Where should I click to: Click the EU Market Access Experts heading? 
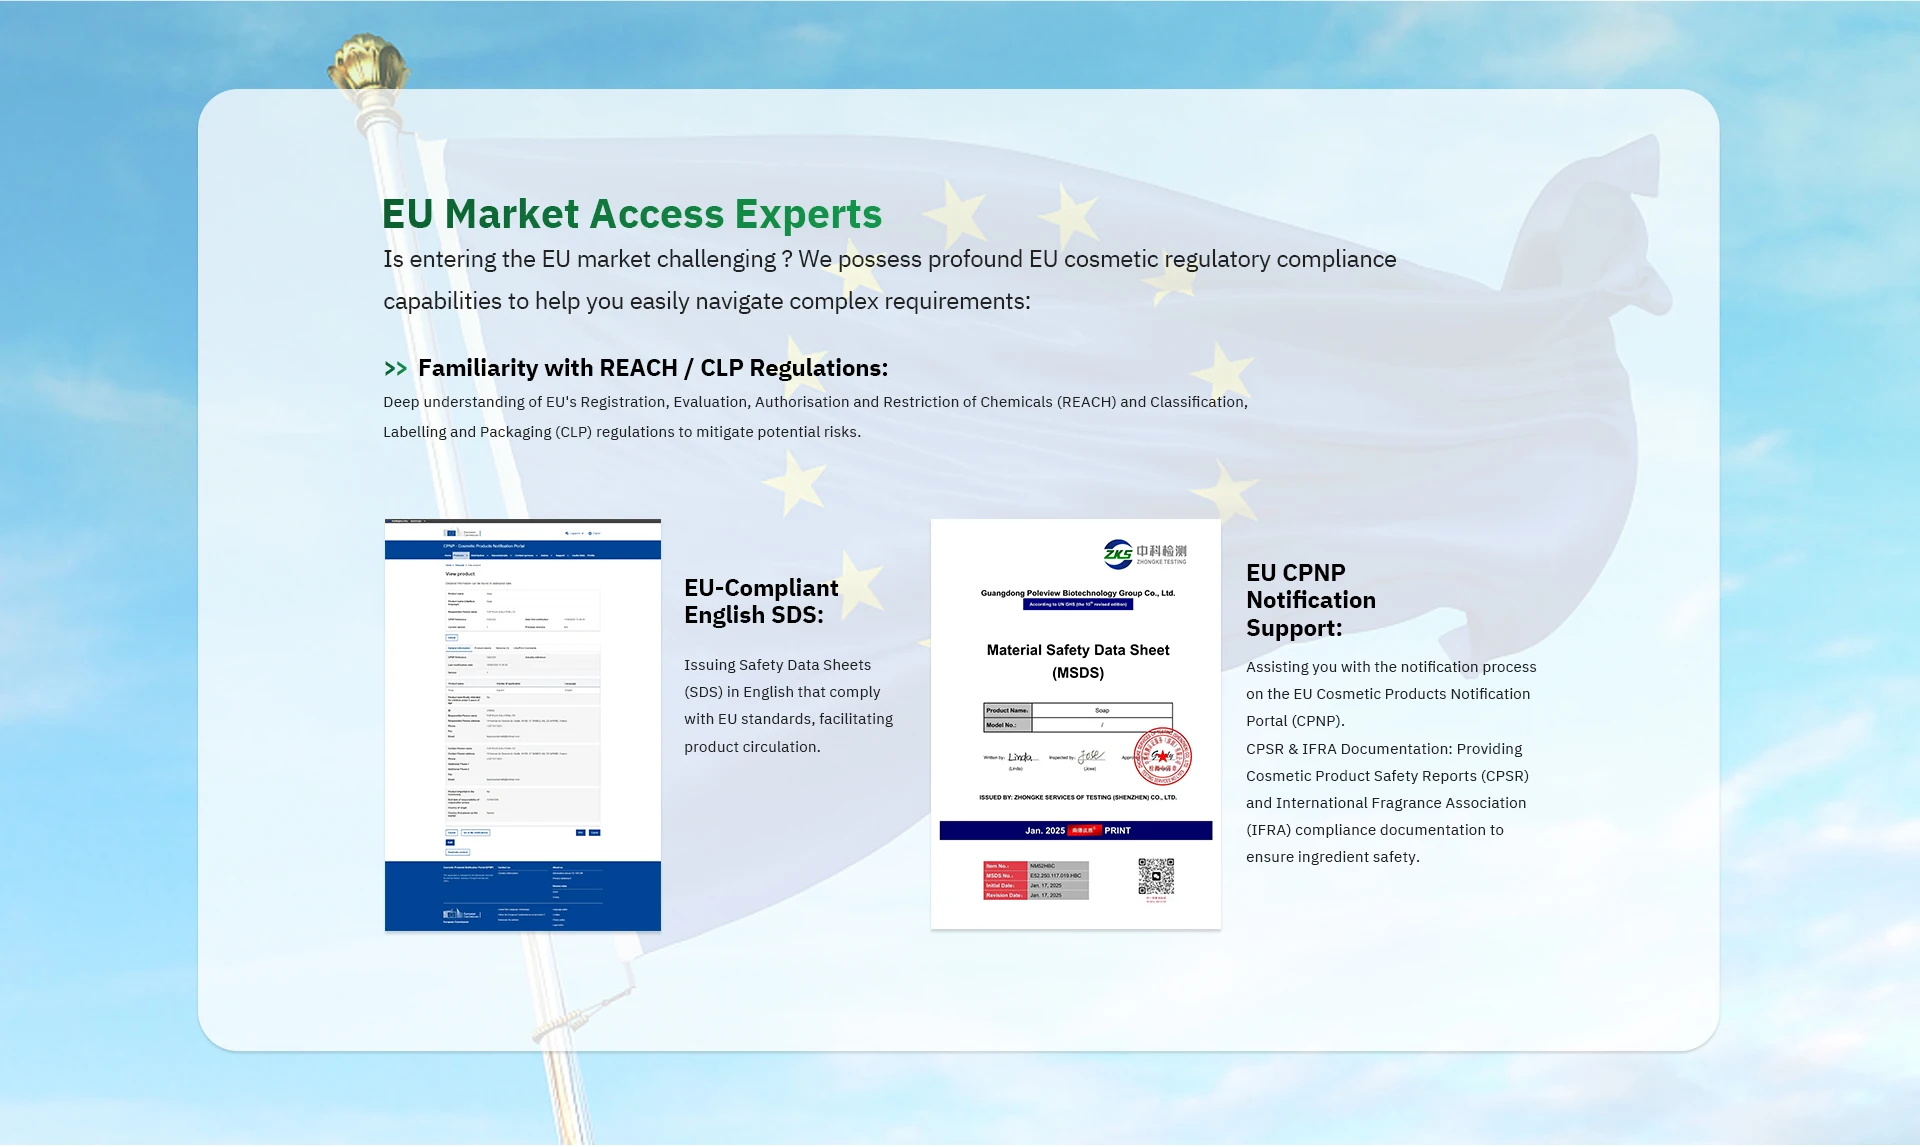(631, 214)
